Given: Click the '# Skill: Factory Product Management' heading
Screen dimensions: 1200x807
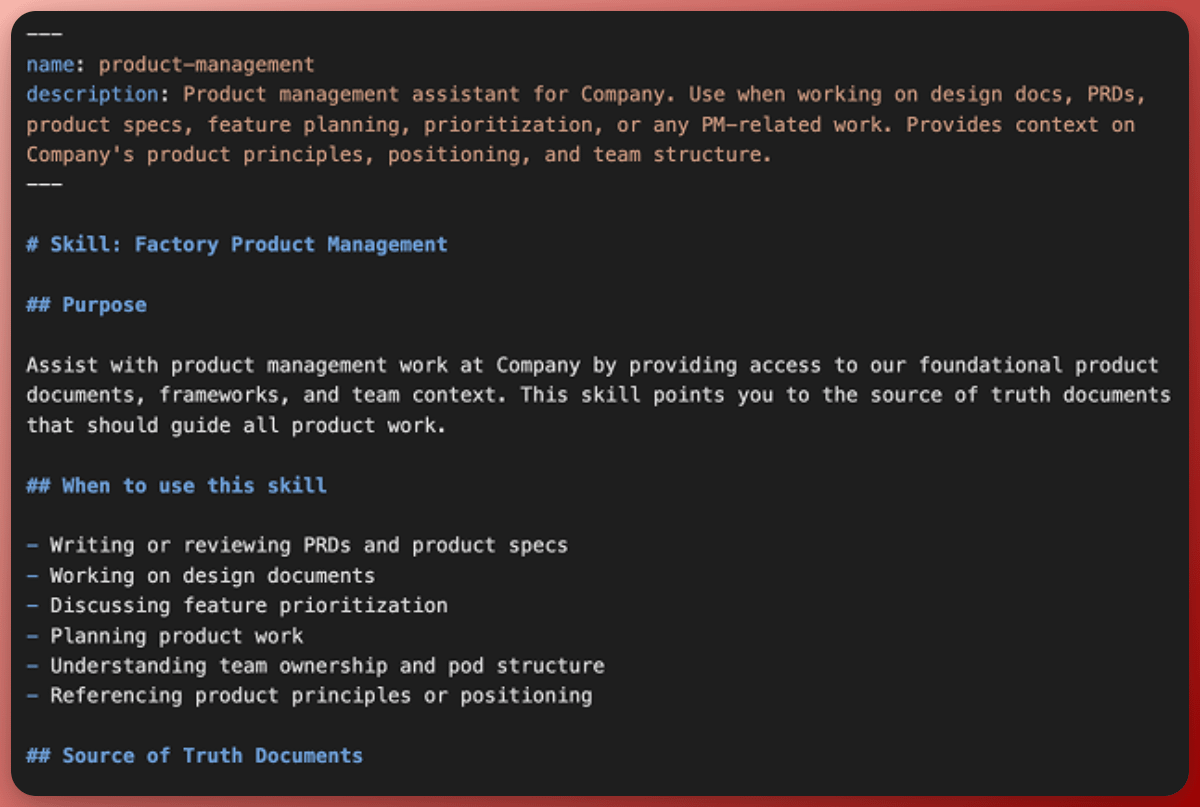Looking at the screenshot, I should (x=237, y=245).
